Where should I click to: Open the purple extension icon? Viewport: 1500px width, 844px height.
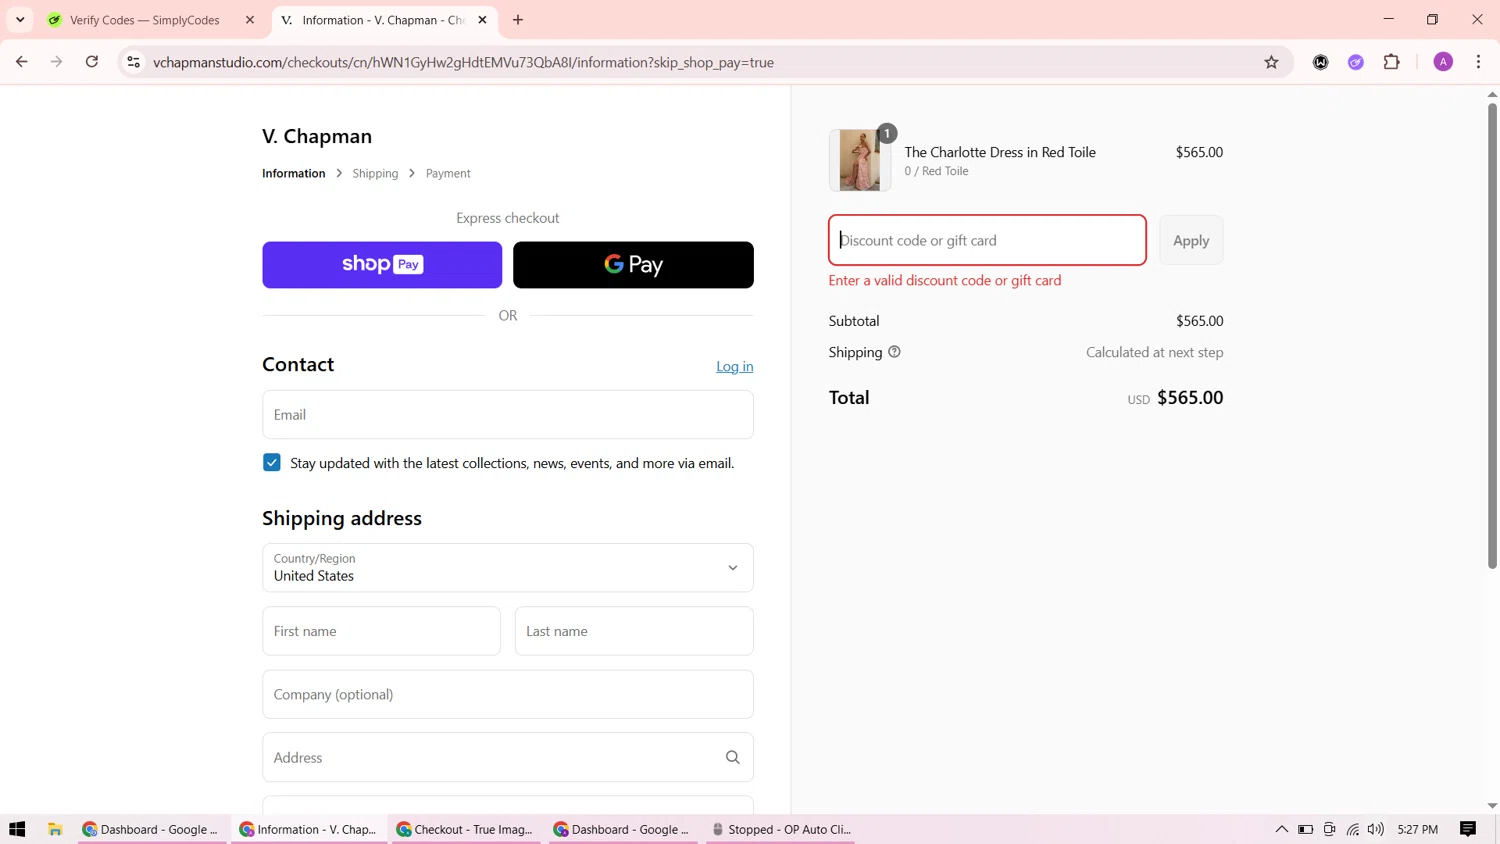1356,62
